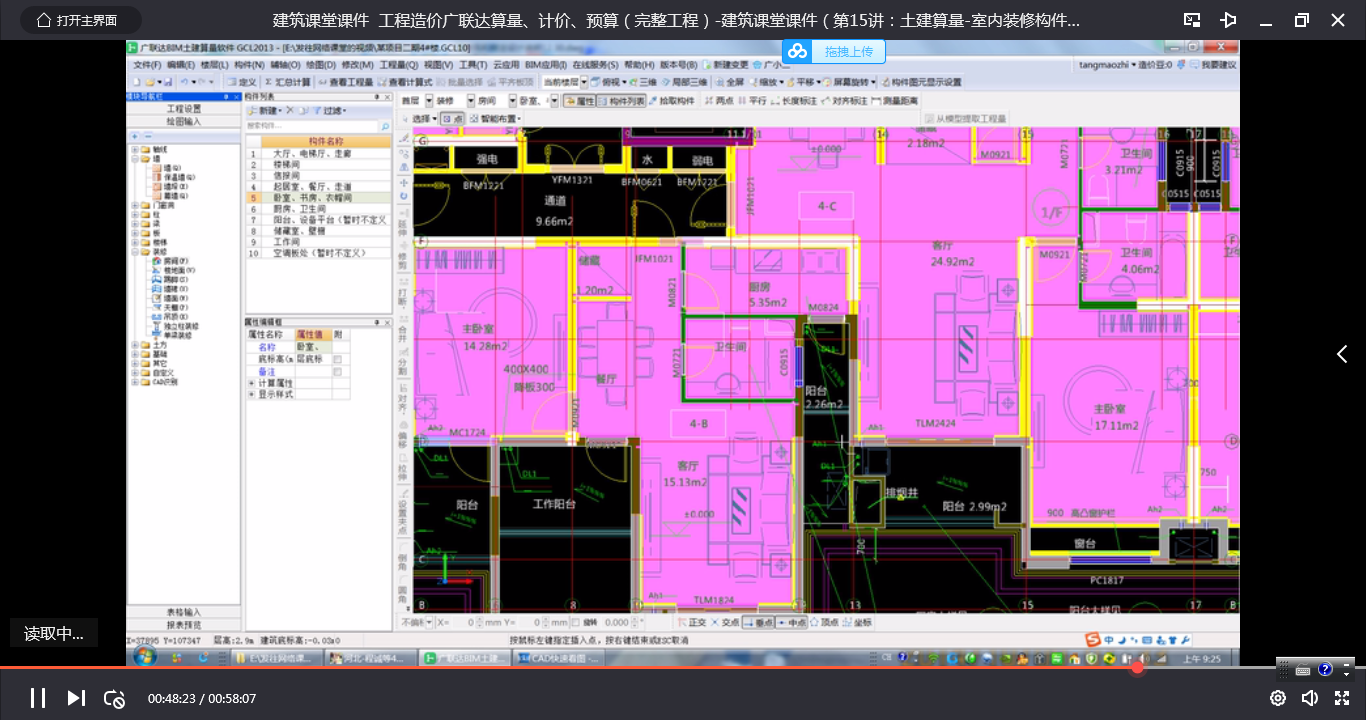Click the 绘图输入 navigation button
Screen dimensions: 1366x720
coord(183,121)
